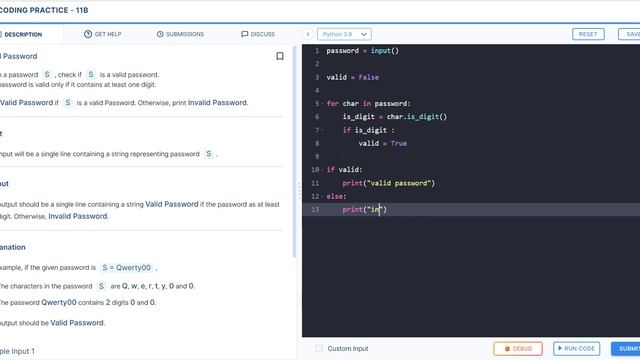
Task: Select the 'S = Qwerty00' example text
Action: click(x=126, y=268)
